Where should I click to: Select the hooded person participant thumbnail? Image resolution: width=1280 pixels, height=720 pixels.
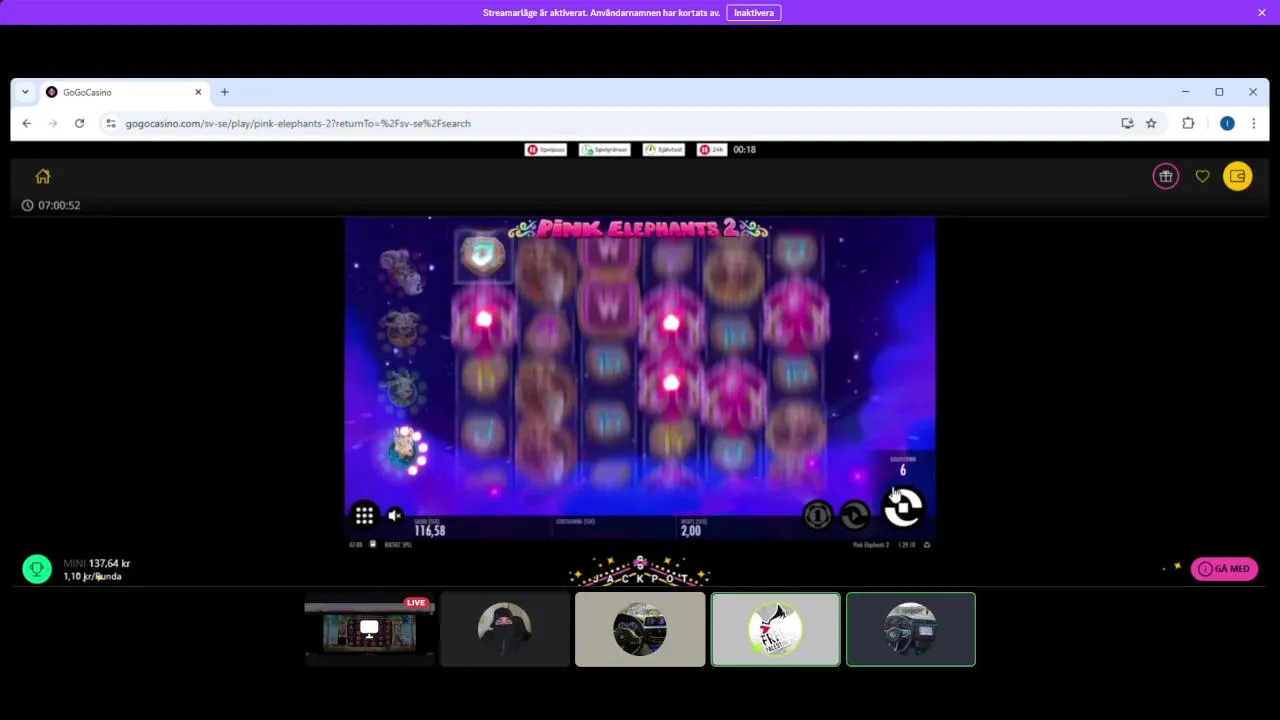505,629
